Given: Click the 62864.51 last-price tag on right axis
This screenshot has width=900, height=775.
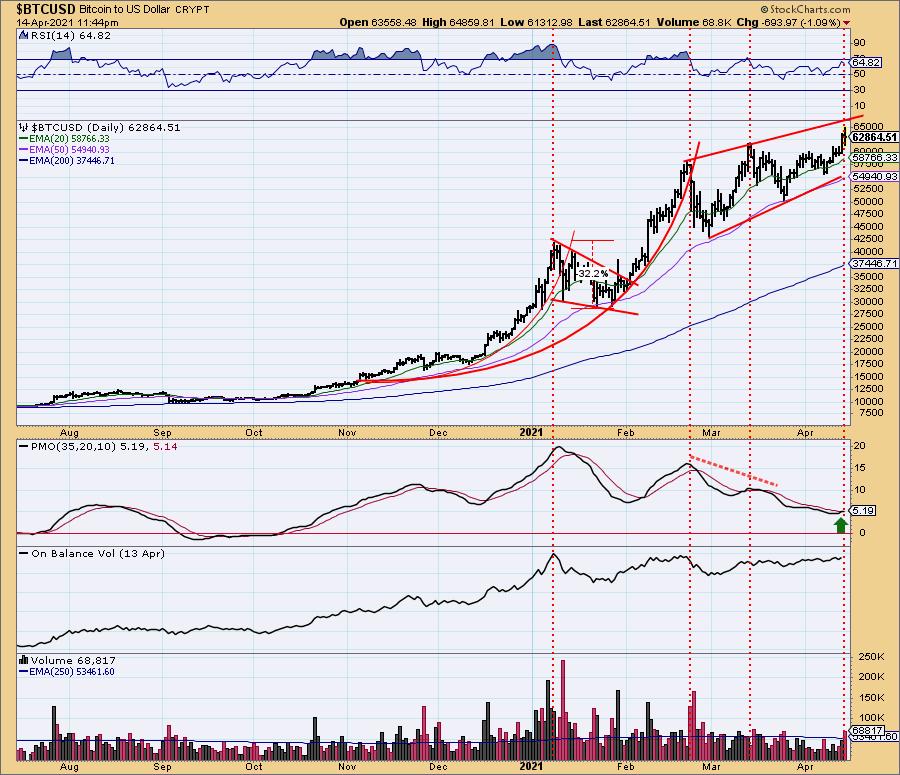Looking at the screenshot, I should 874,137.
